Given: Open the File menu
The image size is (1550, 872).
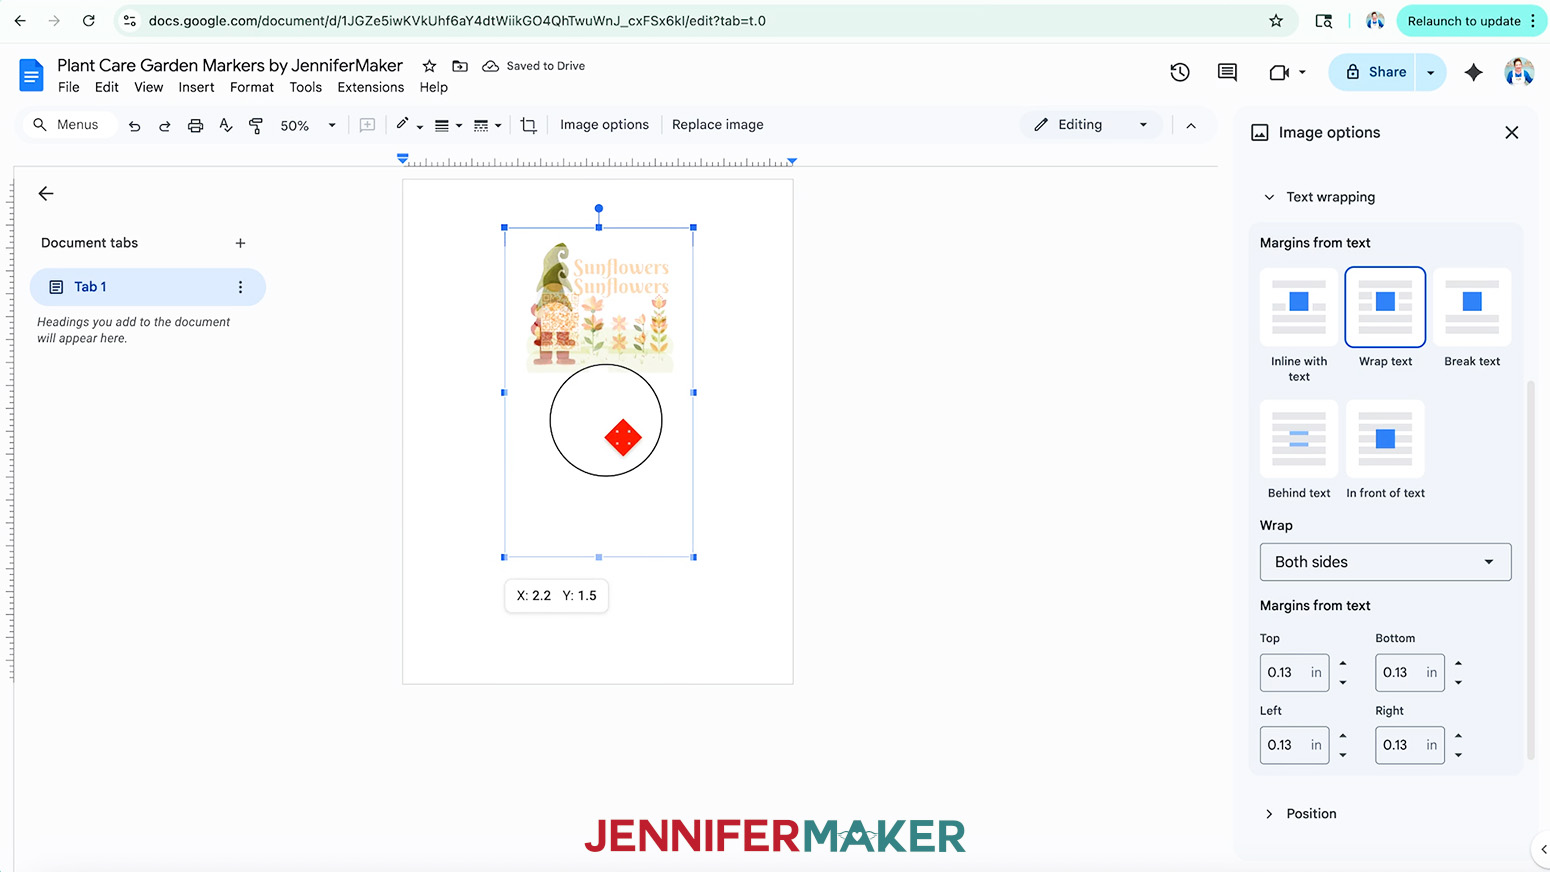Looking at the screenshot, I should coord(69,87).
